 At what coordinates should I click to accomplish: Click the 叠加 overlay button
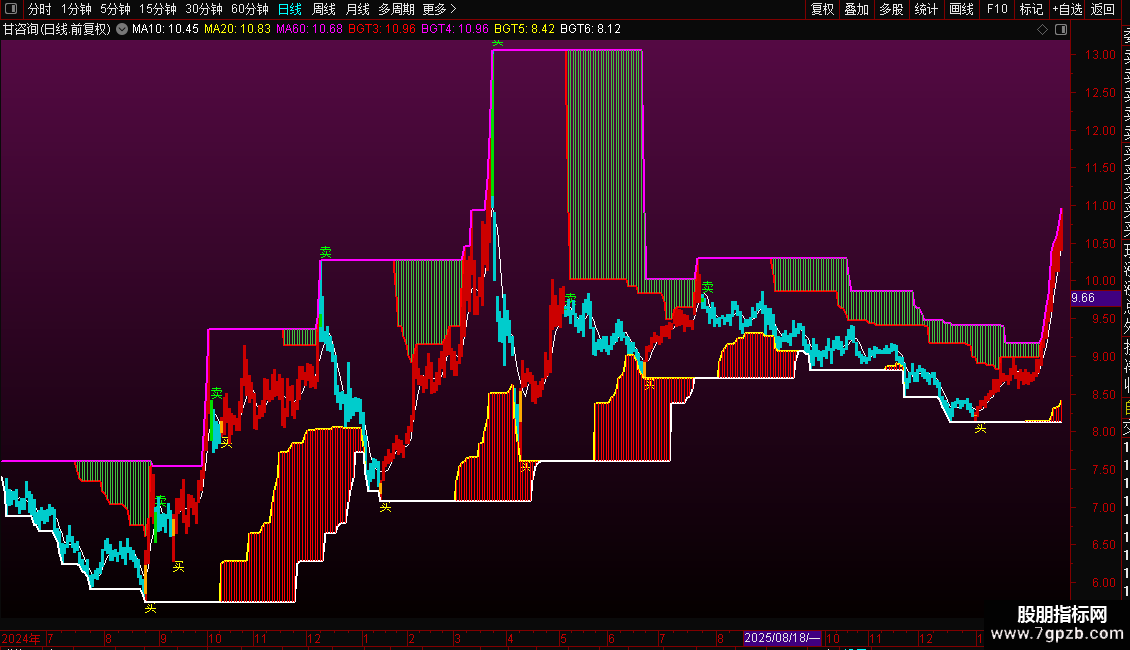[857, 9]
